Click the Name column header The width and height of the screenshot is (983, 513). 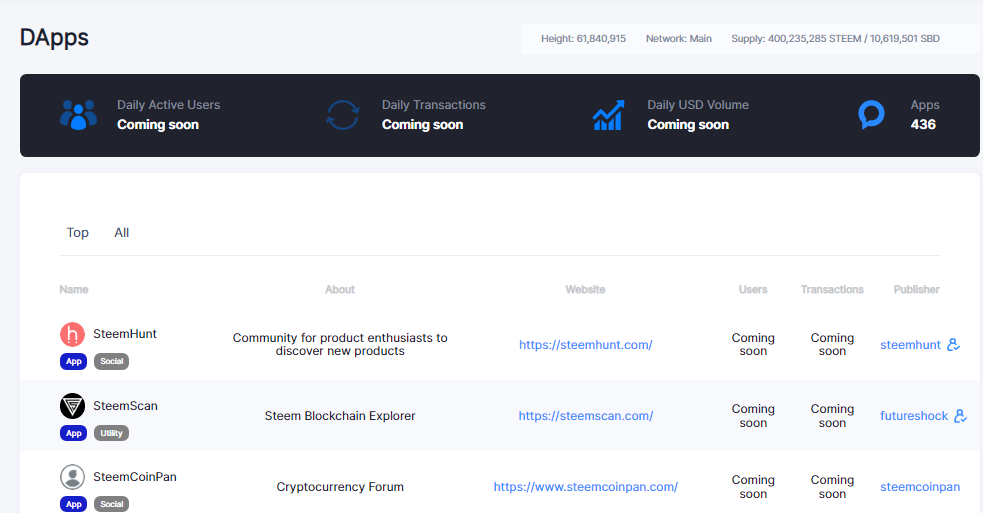click(x=74, y=289)
